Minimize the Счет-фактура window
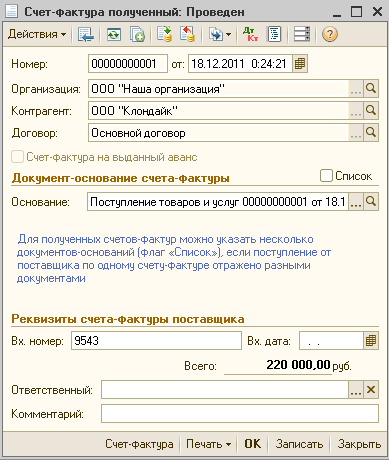Screen dimensions: 389x460 point(337,13)
